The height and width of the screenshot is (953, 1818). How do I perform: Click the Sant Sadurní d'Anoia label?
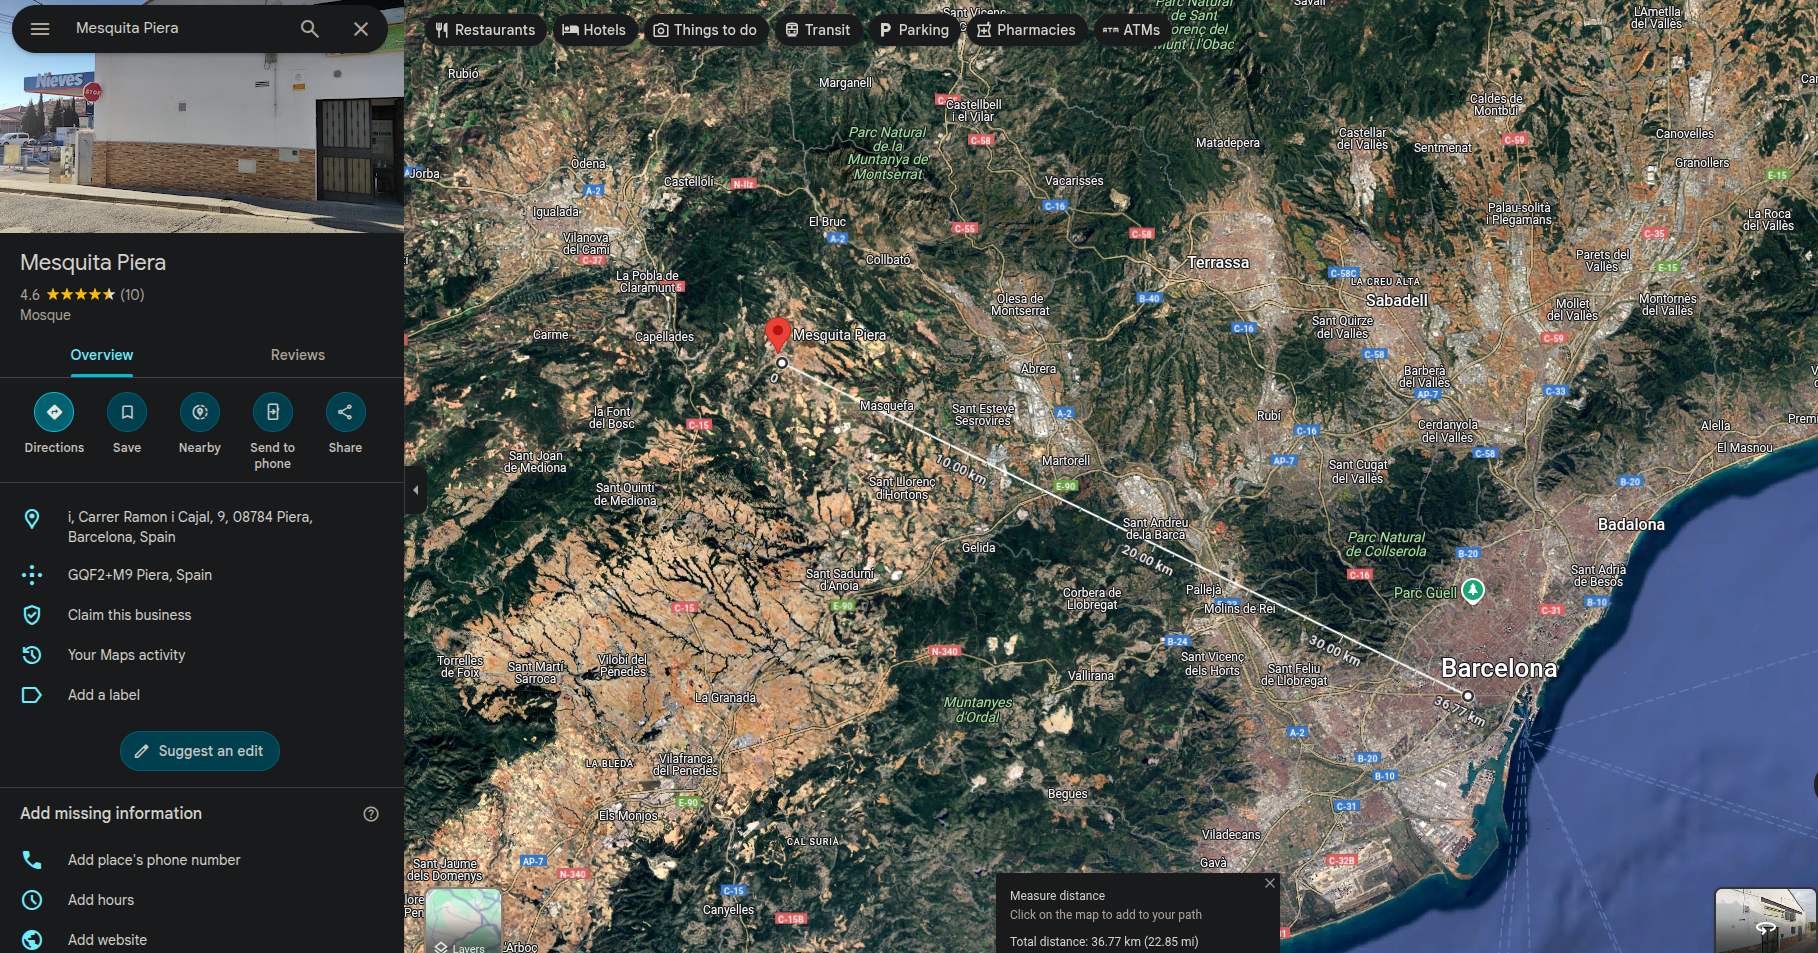840,580
